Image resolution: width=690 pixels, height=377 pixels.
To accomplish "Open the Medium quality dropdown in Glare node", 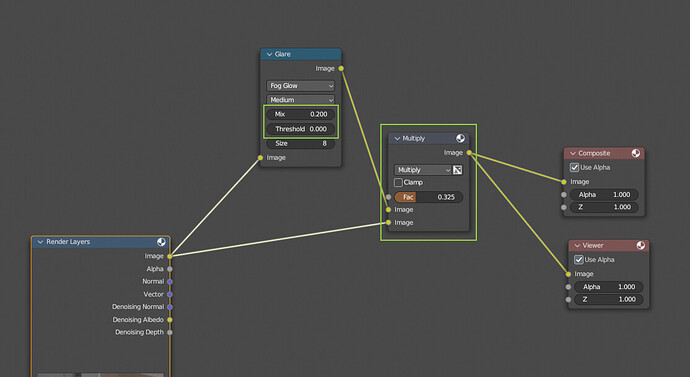I will click(x=301, y=100).
